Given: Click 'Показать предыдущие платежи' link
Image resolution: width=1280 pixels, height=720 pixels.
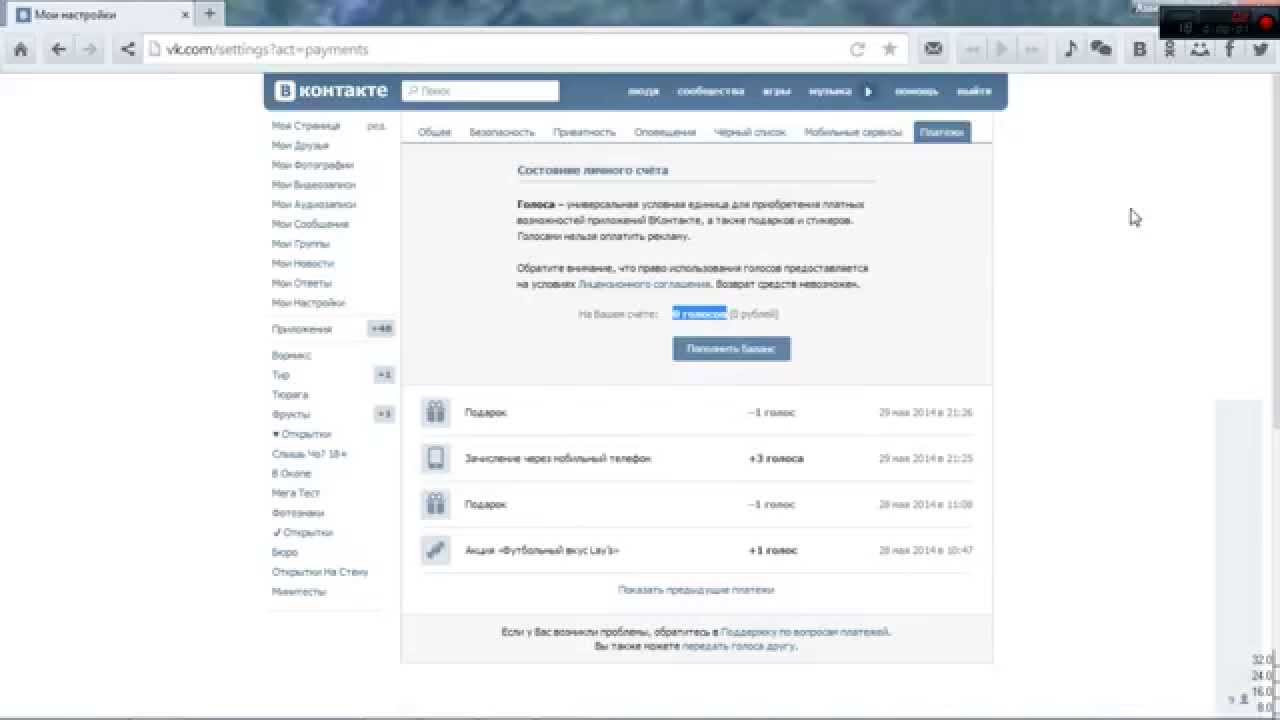Looking at the screenshot, I should coord(696,590).
